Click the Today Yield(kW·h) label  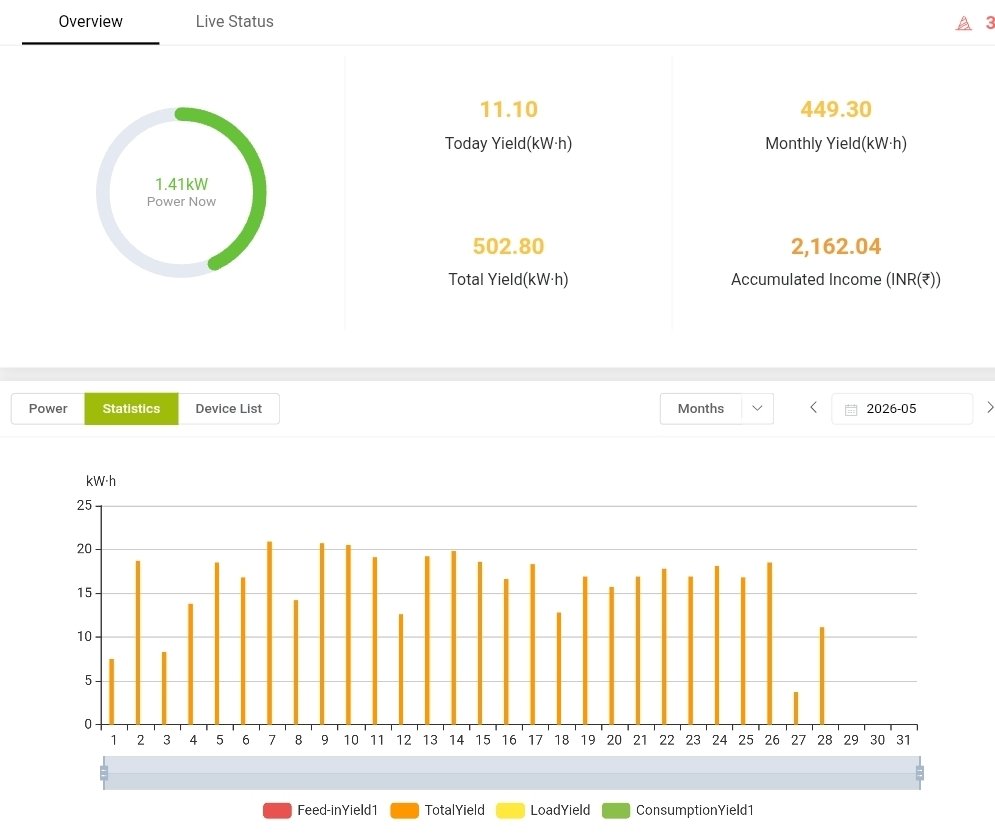tap(508, 143)
